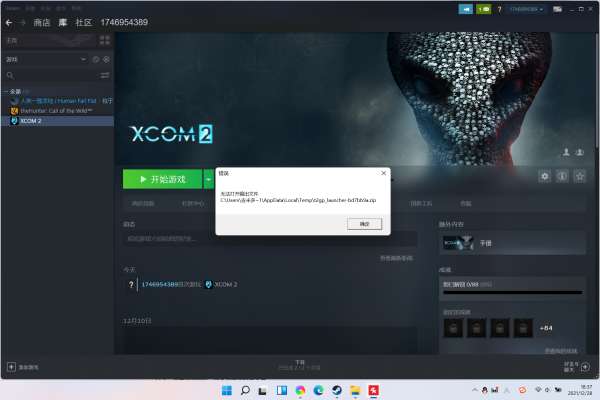Open the green notifications indicator

[484, 9]
